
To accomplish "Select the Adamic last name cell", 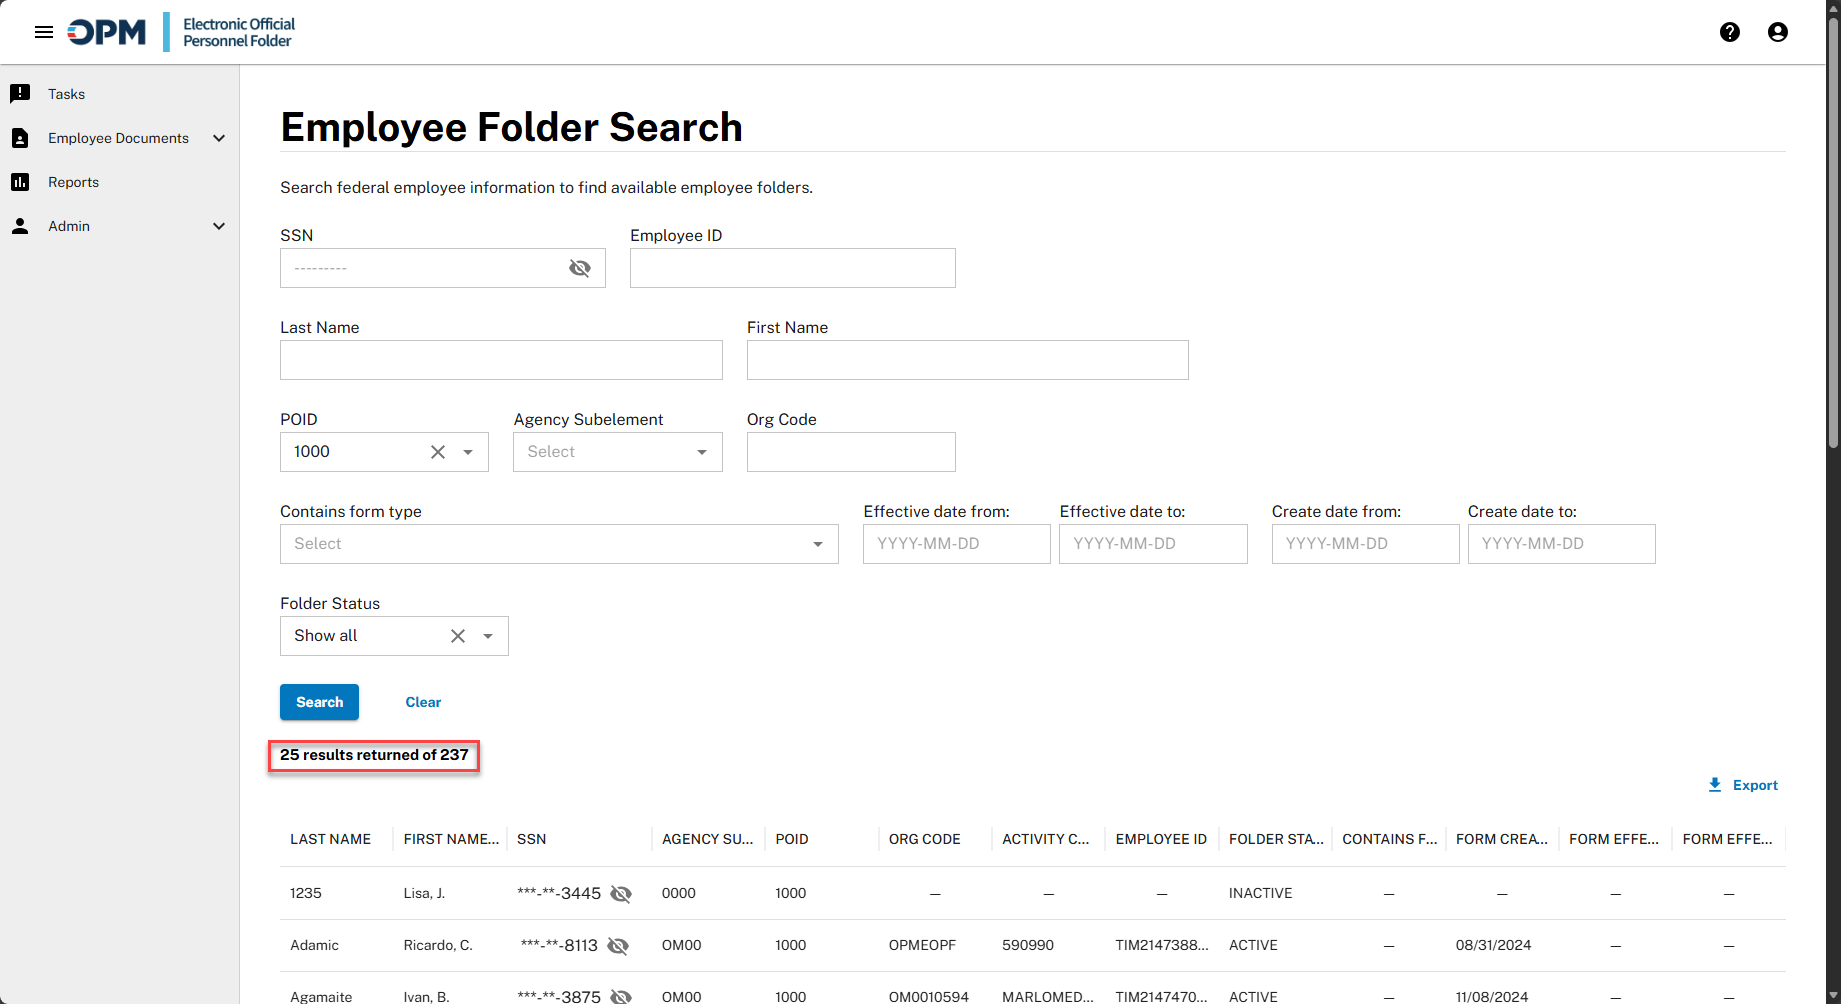I will (x=314, y=945).
